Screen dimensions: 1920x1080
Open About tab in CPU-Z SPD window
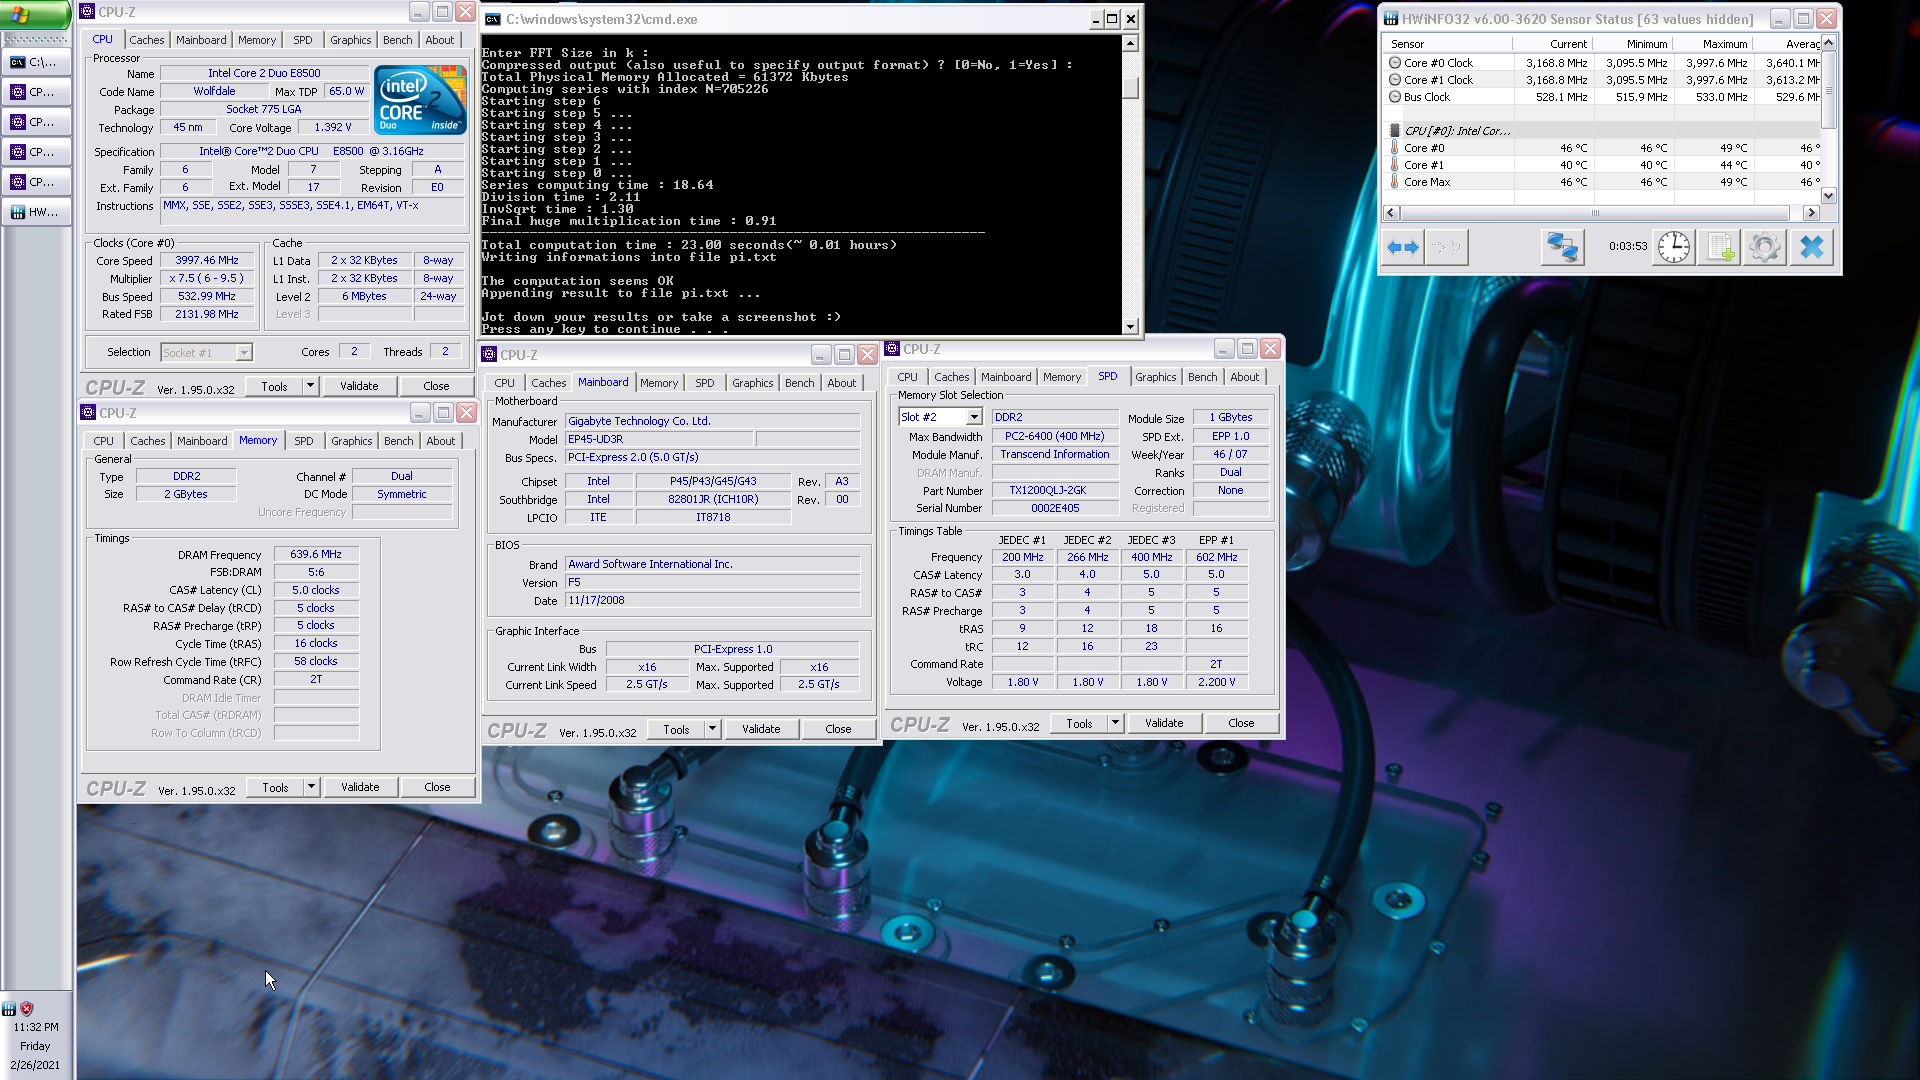click(x=1244, y=377)
